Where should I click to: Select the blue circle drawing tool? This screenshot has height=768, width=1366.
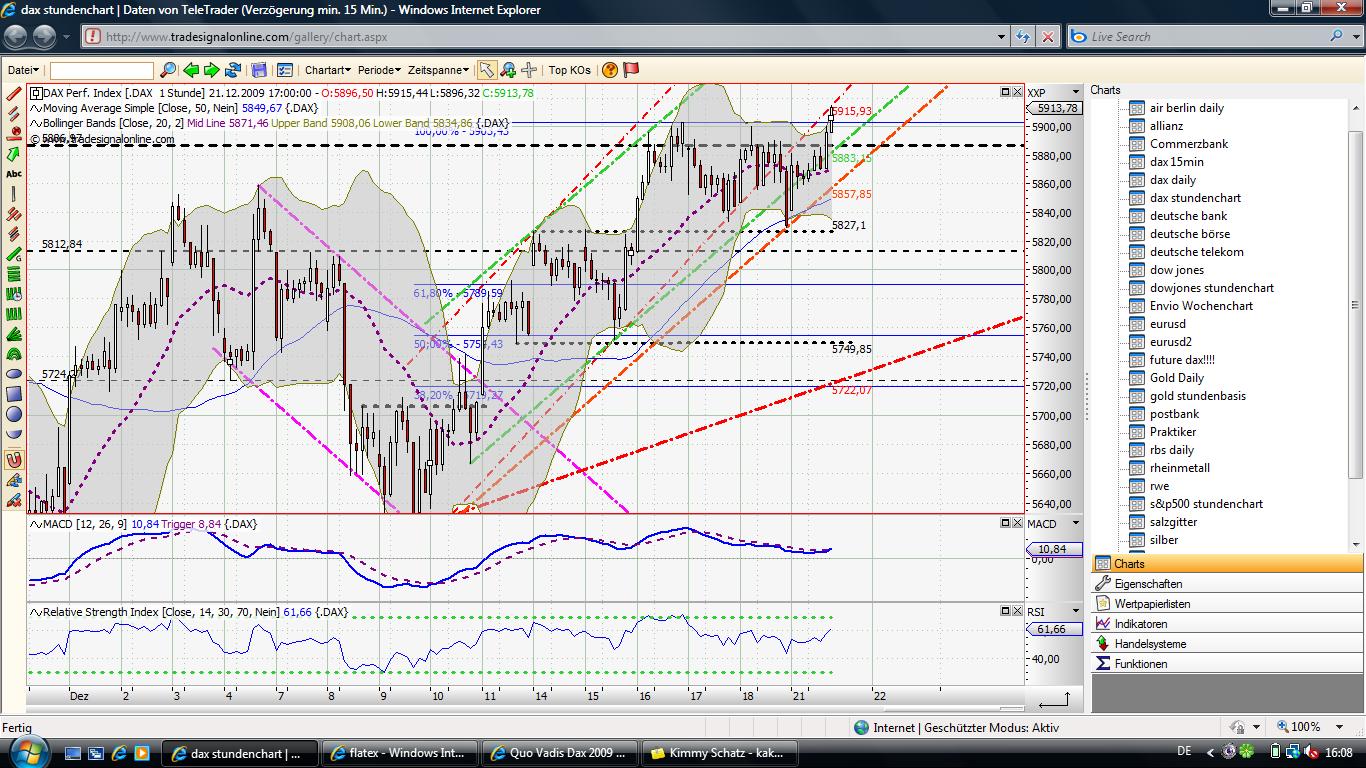click(x=14, y=414)
